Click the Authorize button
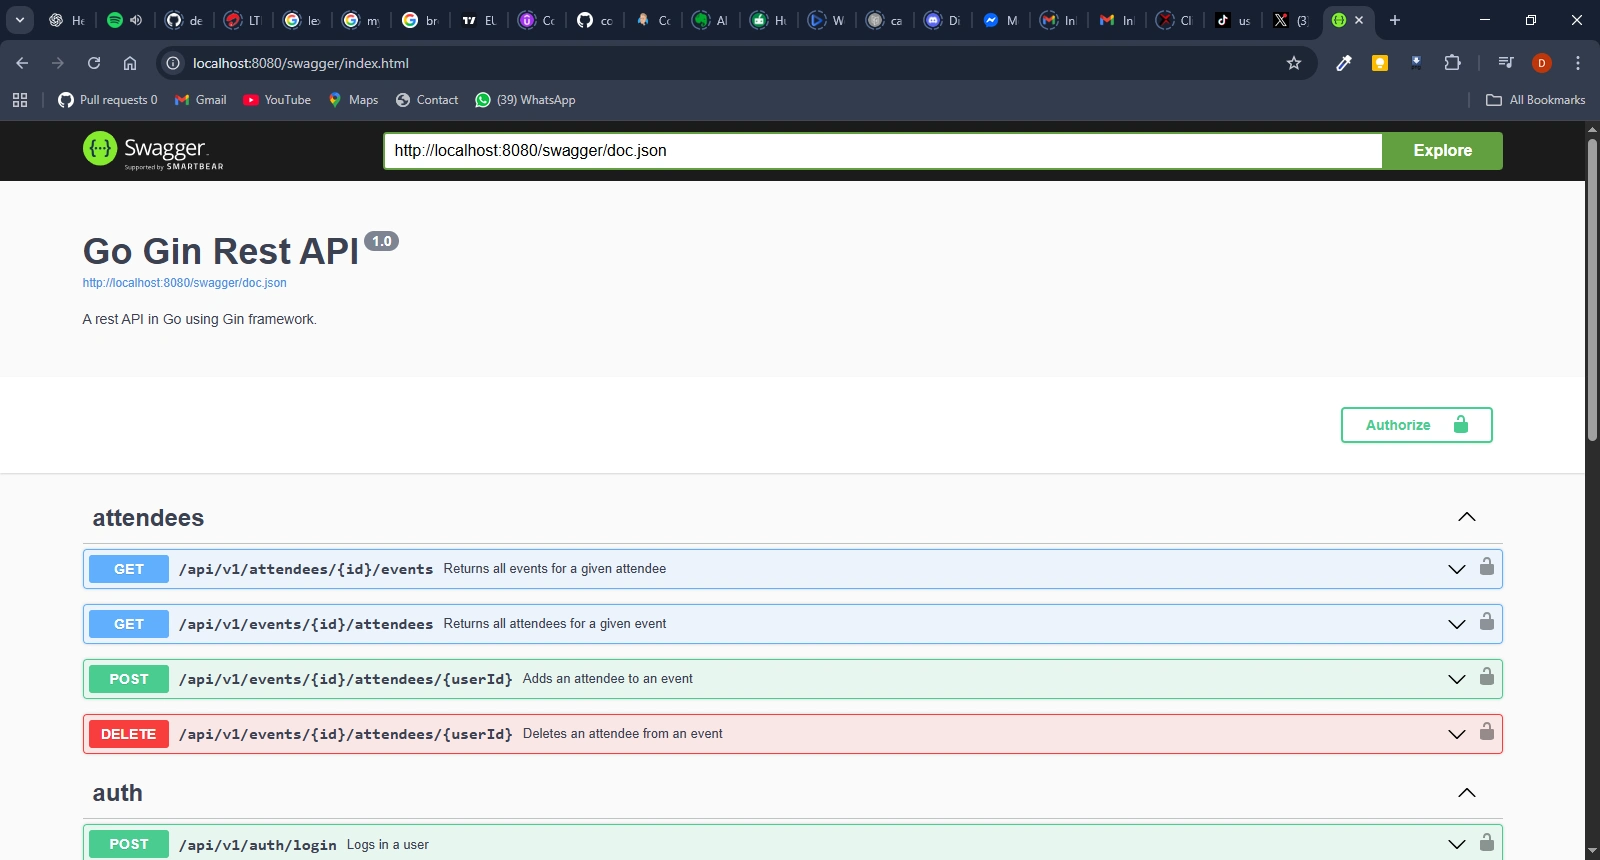The width and height of the screenshot is (1600, 860). 1416,425
